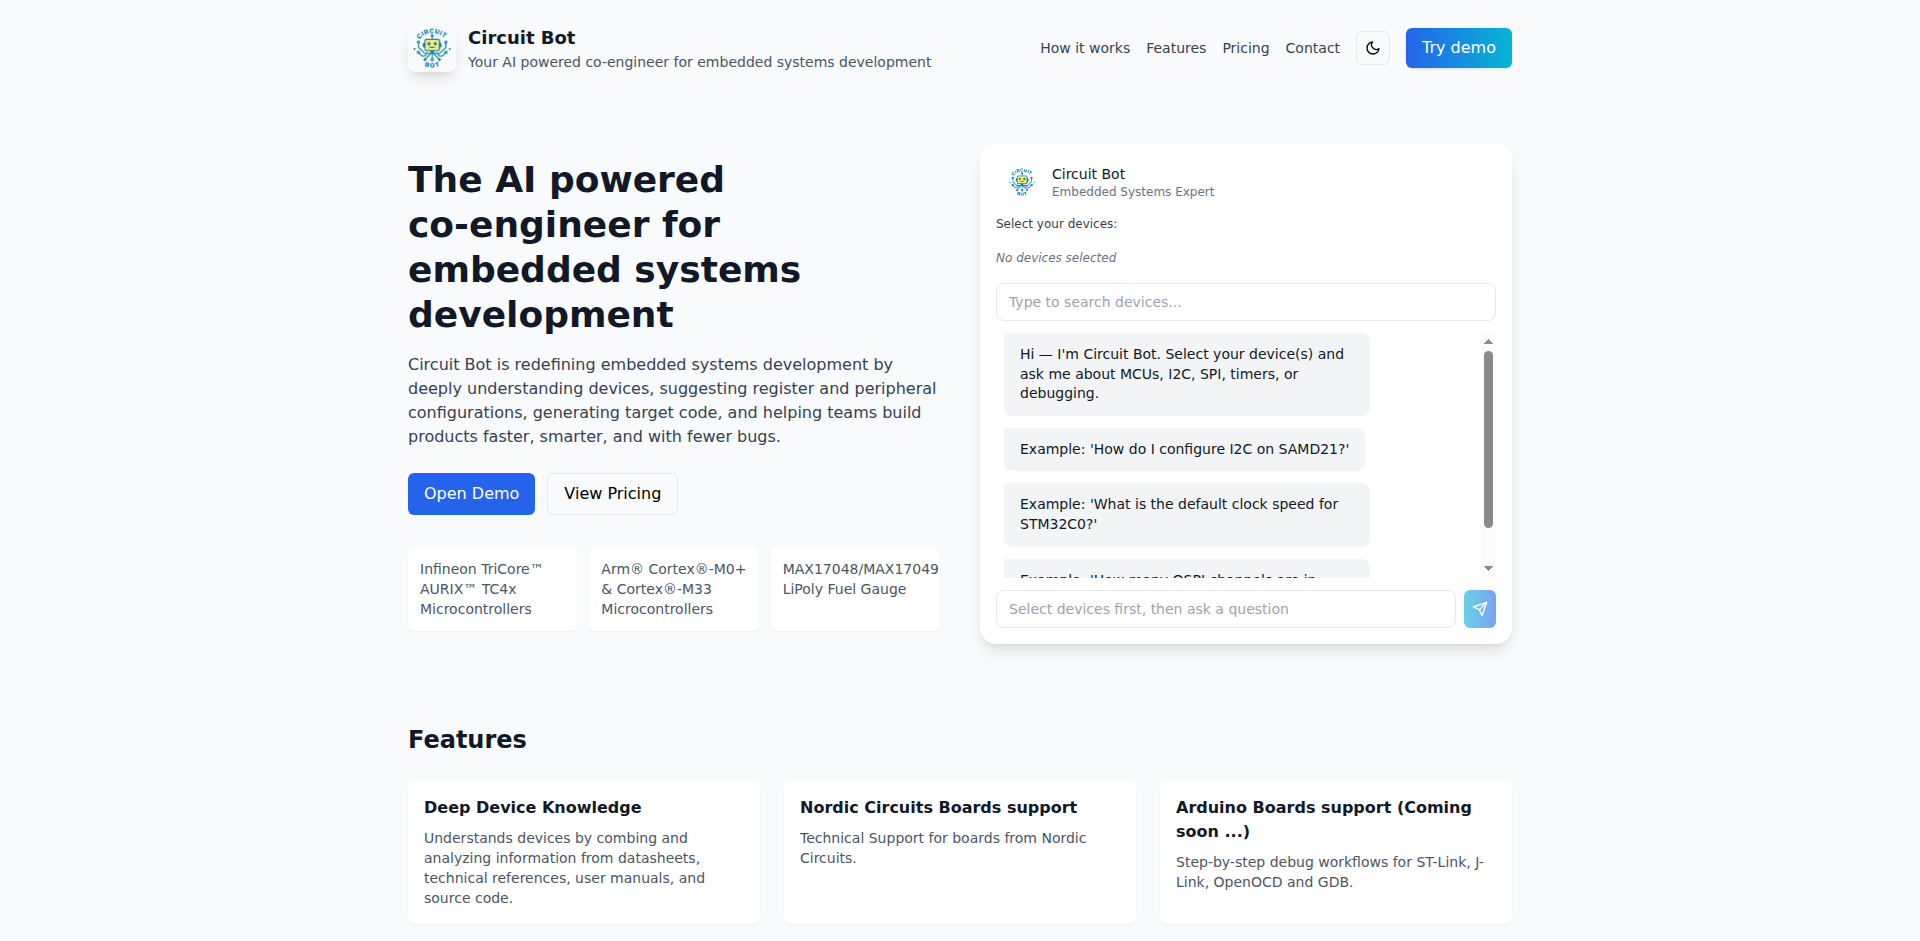Click the 'Select your devices:' label
This screenshot has width=1920, height=941.
click(1056, 224)
